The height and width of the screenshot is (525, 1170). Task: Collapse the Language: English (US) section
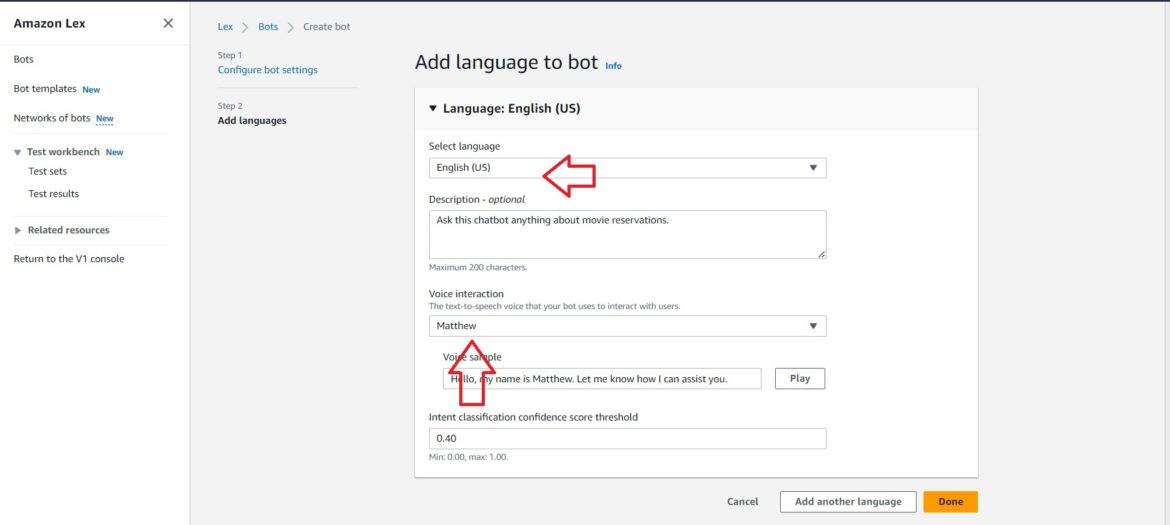click(x=433, y=108)
